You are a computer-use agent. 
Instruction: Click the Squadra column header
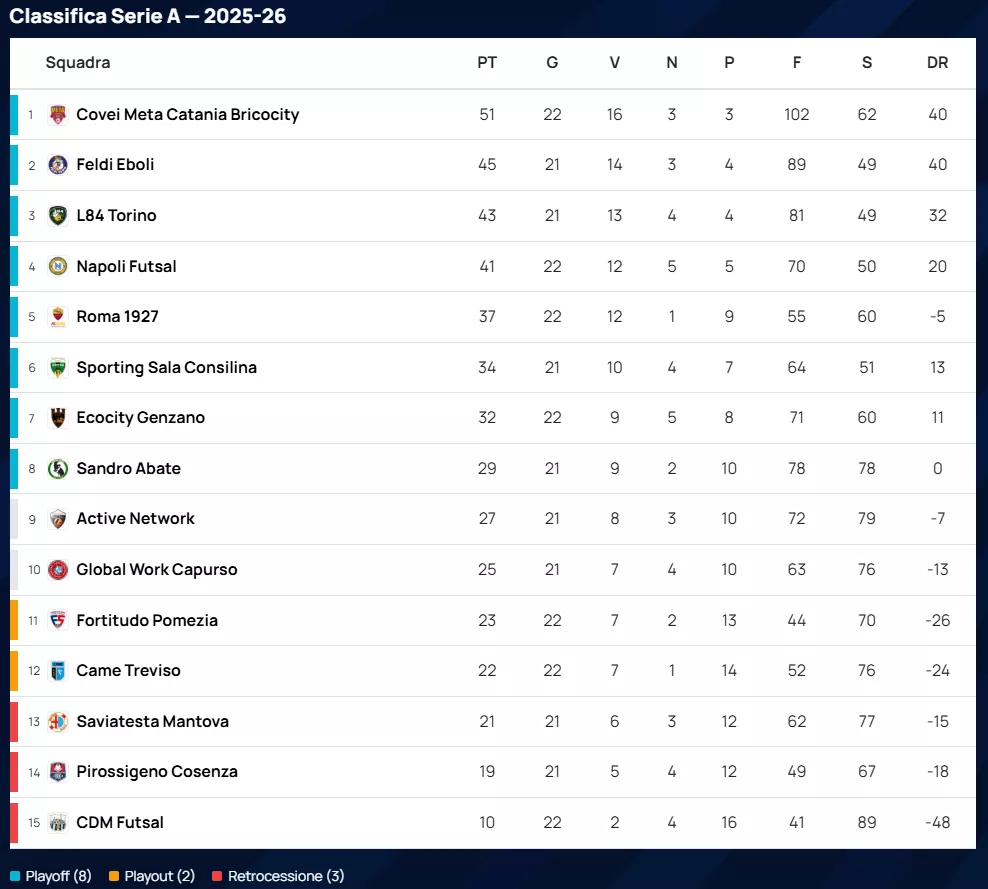pos(78,63)
